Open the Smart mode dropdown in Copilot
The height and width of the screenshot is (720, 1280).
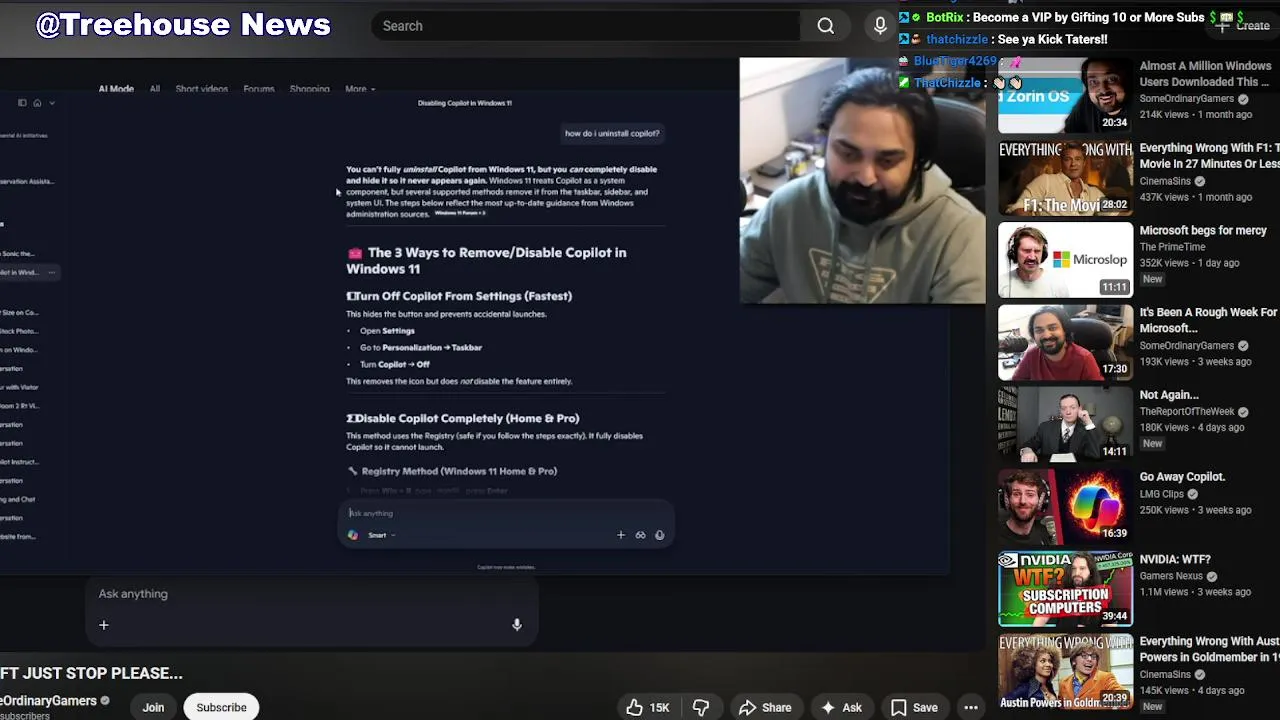(x=381, y=535)
